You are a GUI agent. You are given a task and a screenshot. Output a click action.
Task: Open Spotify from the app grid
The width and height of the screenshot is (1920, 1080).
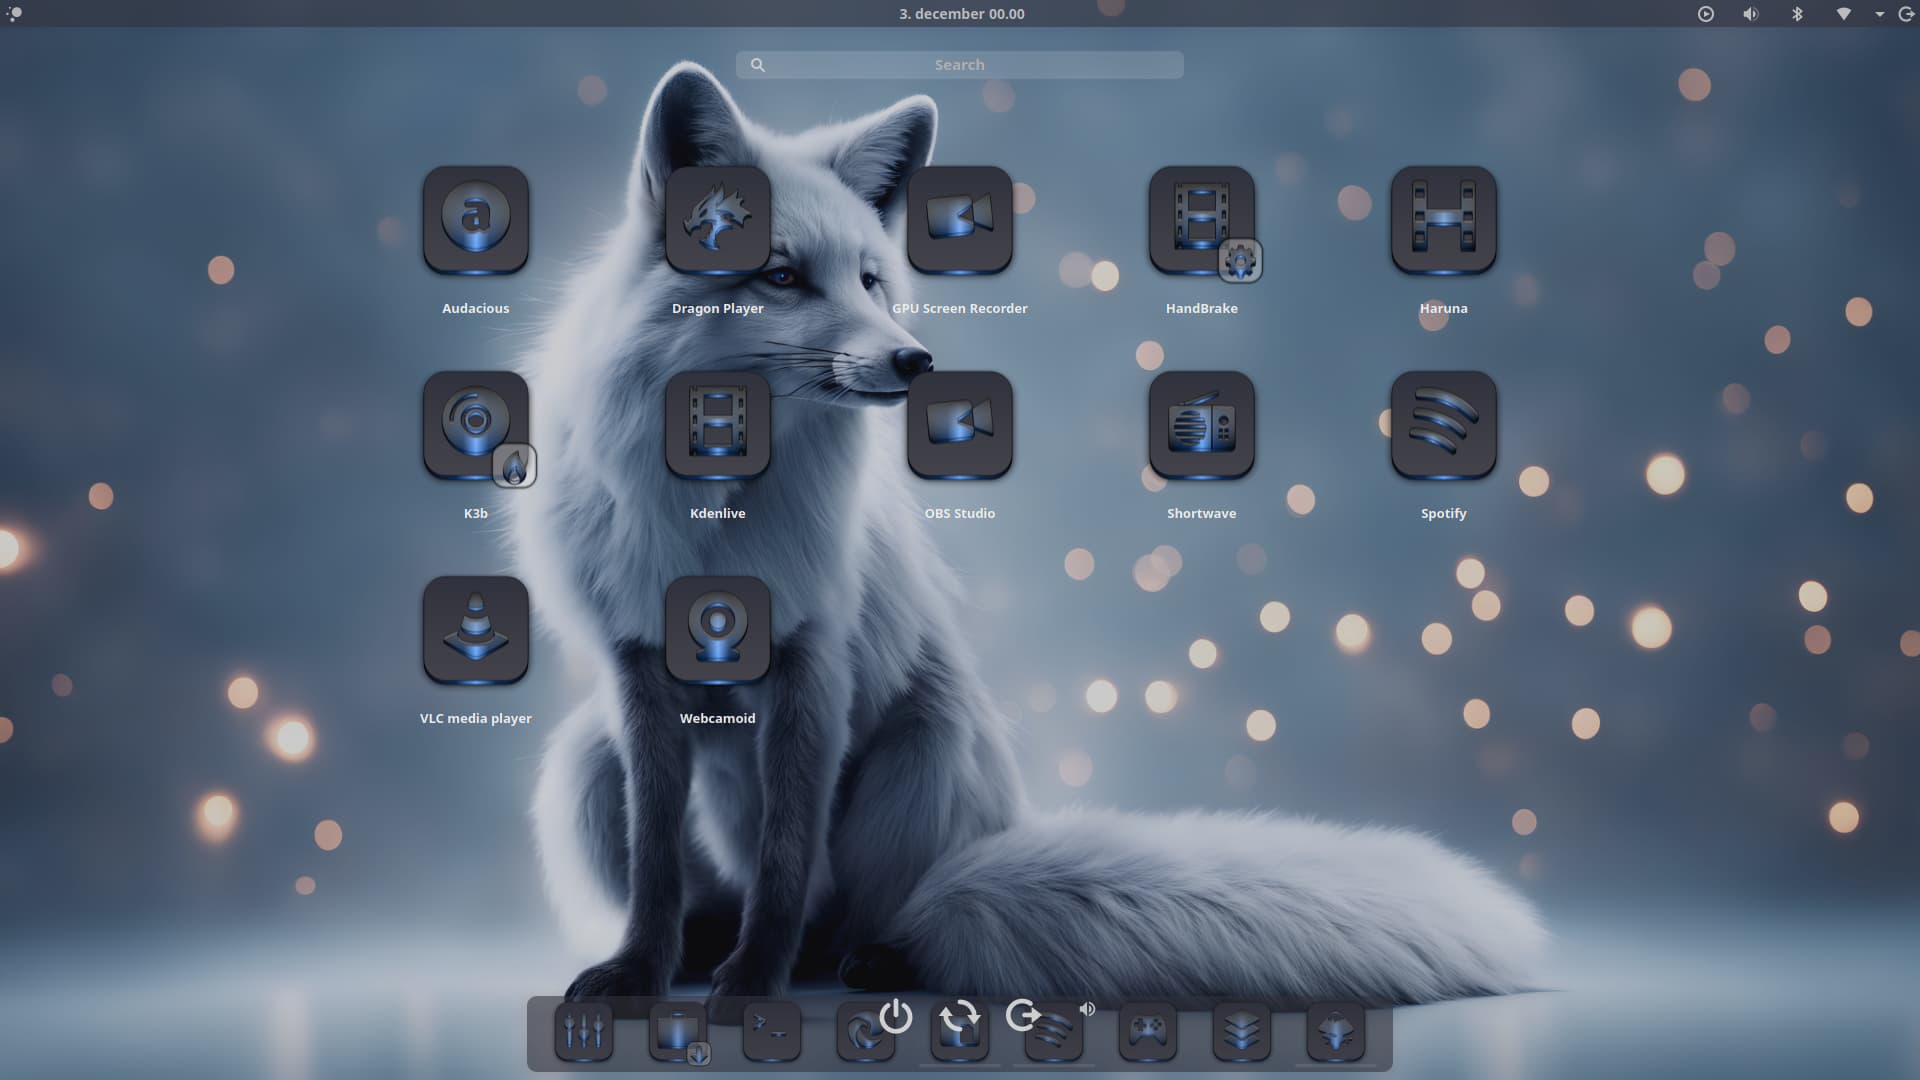pos(1443,425)
